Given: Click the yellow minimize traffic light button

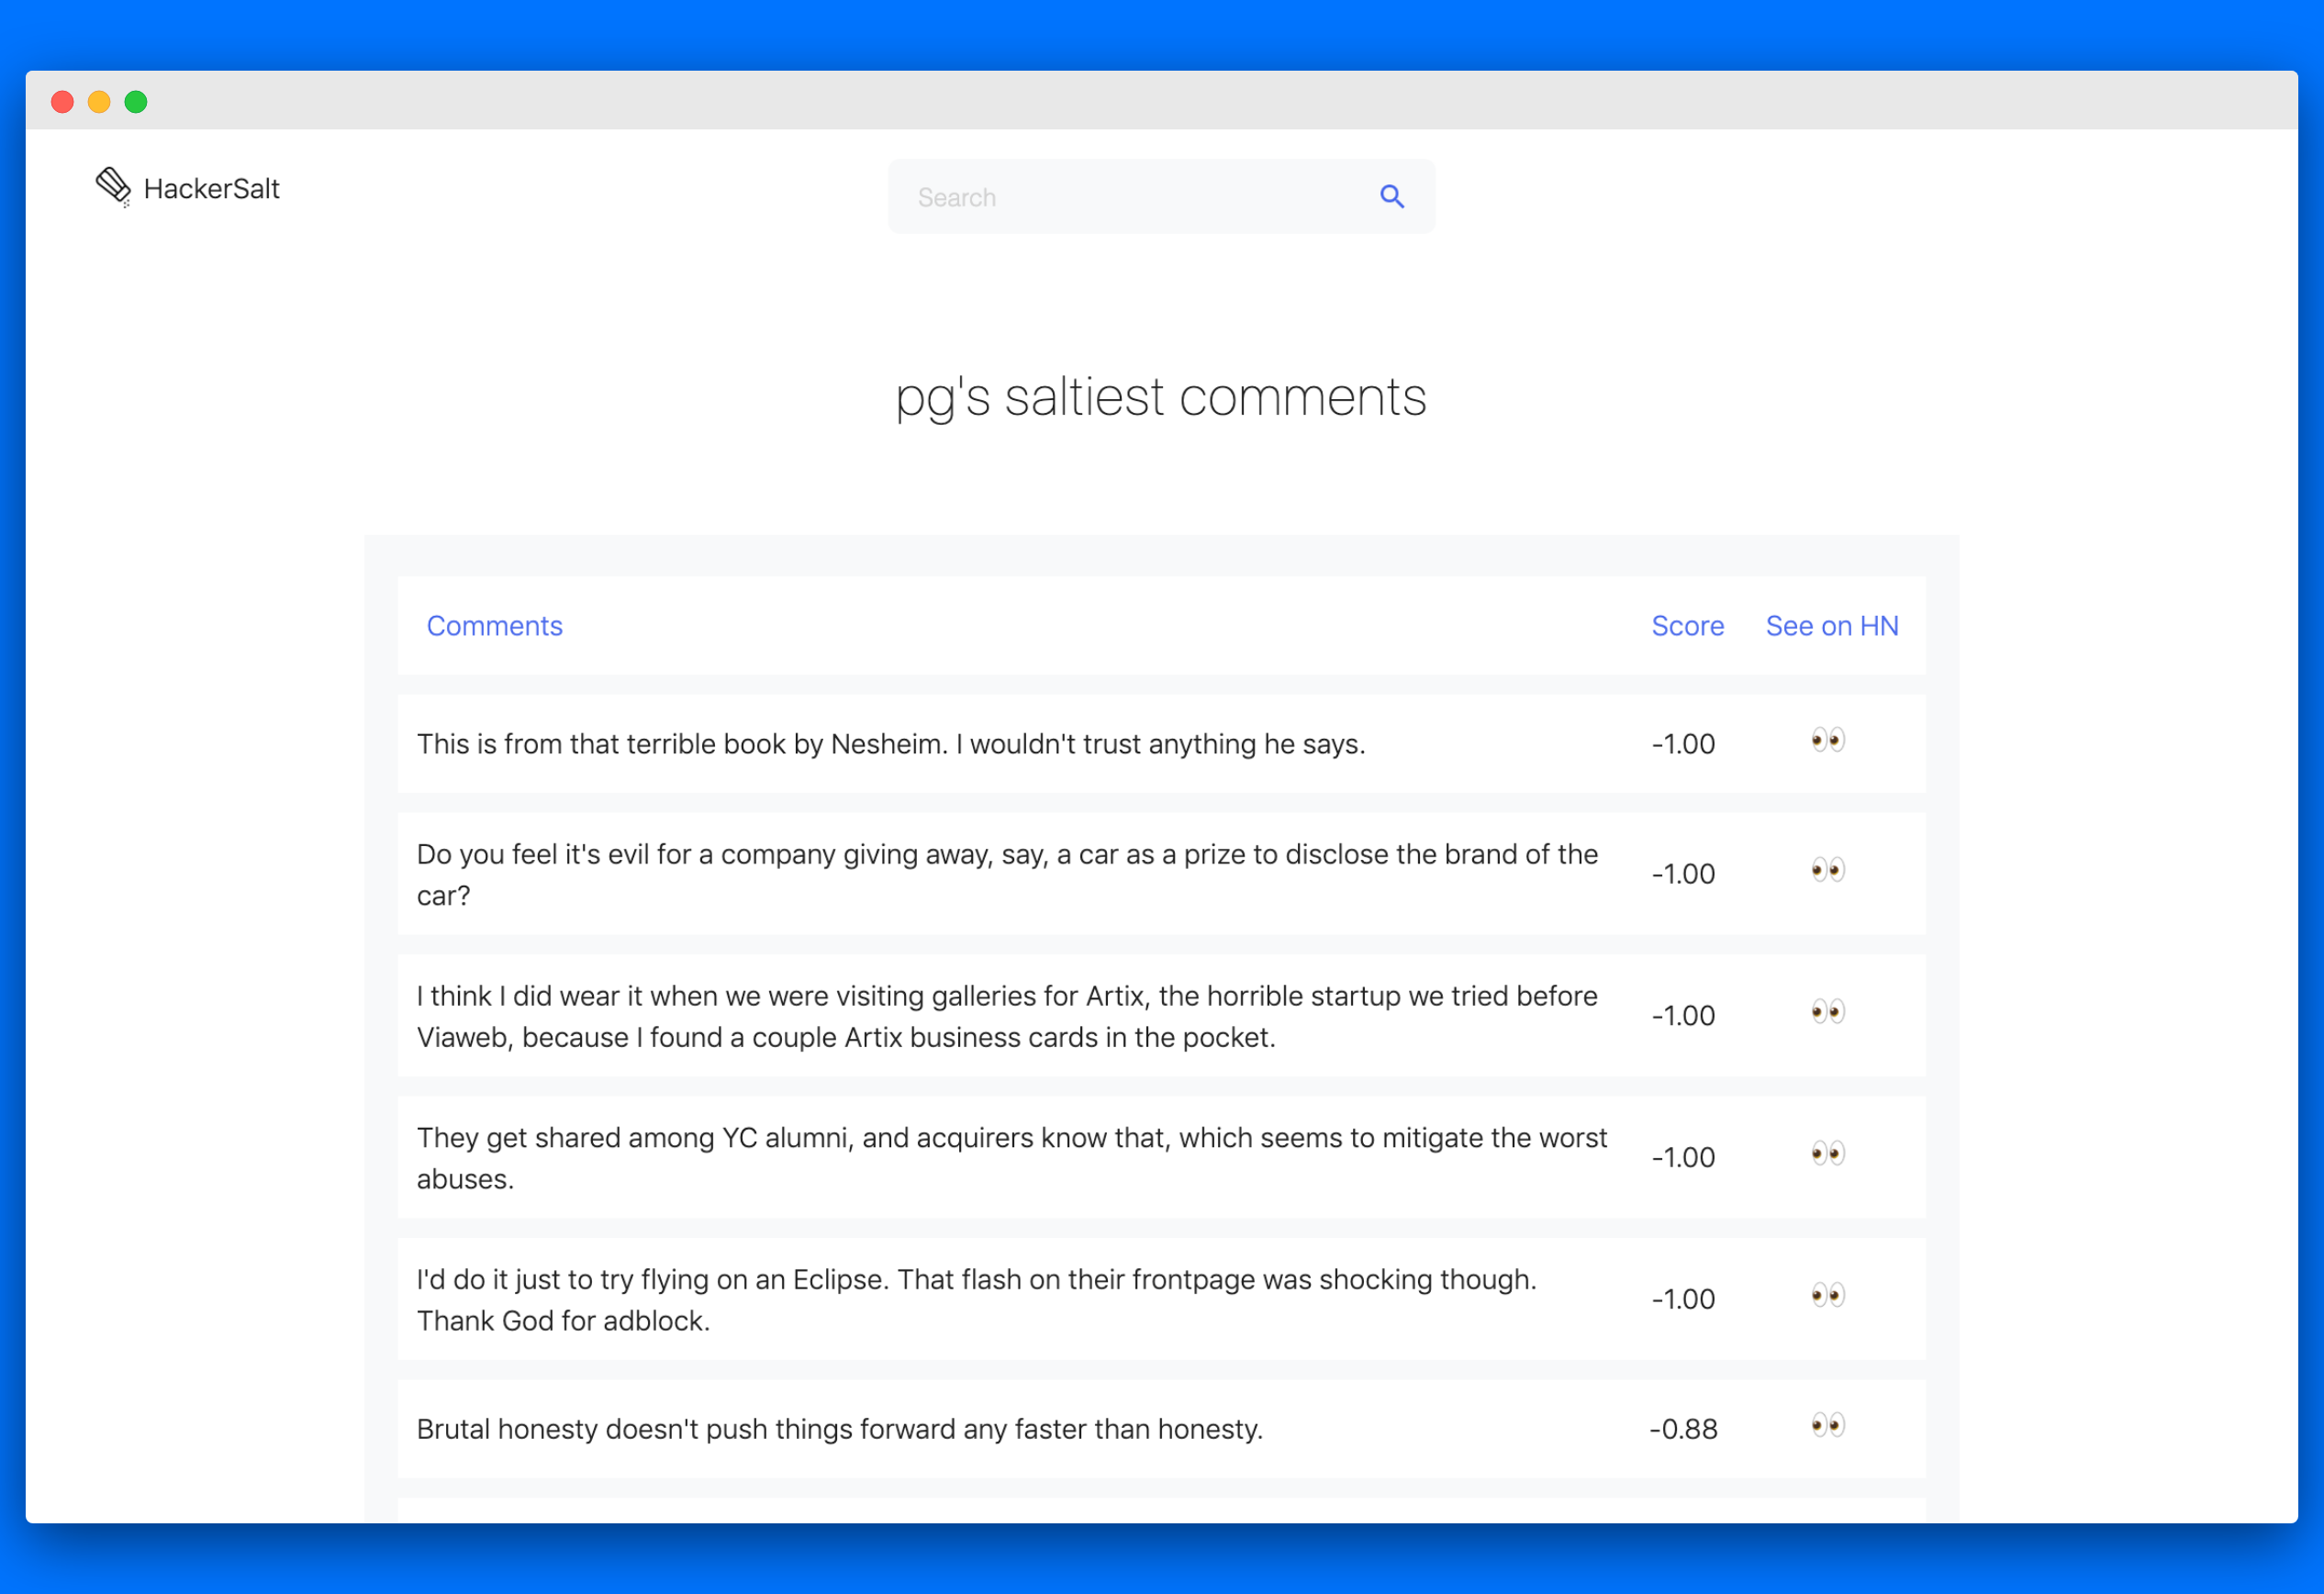Looking at the screenshot, I should 99,101.
